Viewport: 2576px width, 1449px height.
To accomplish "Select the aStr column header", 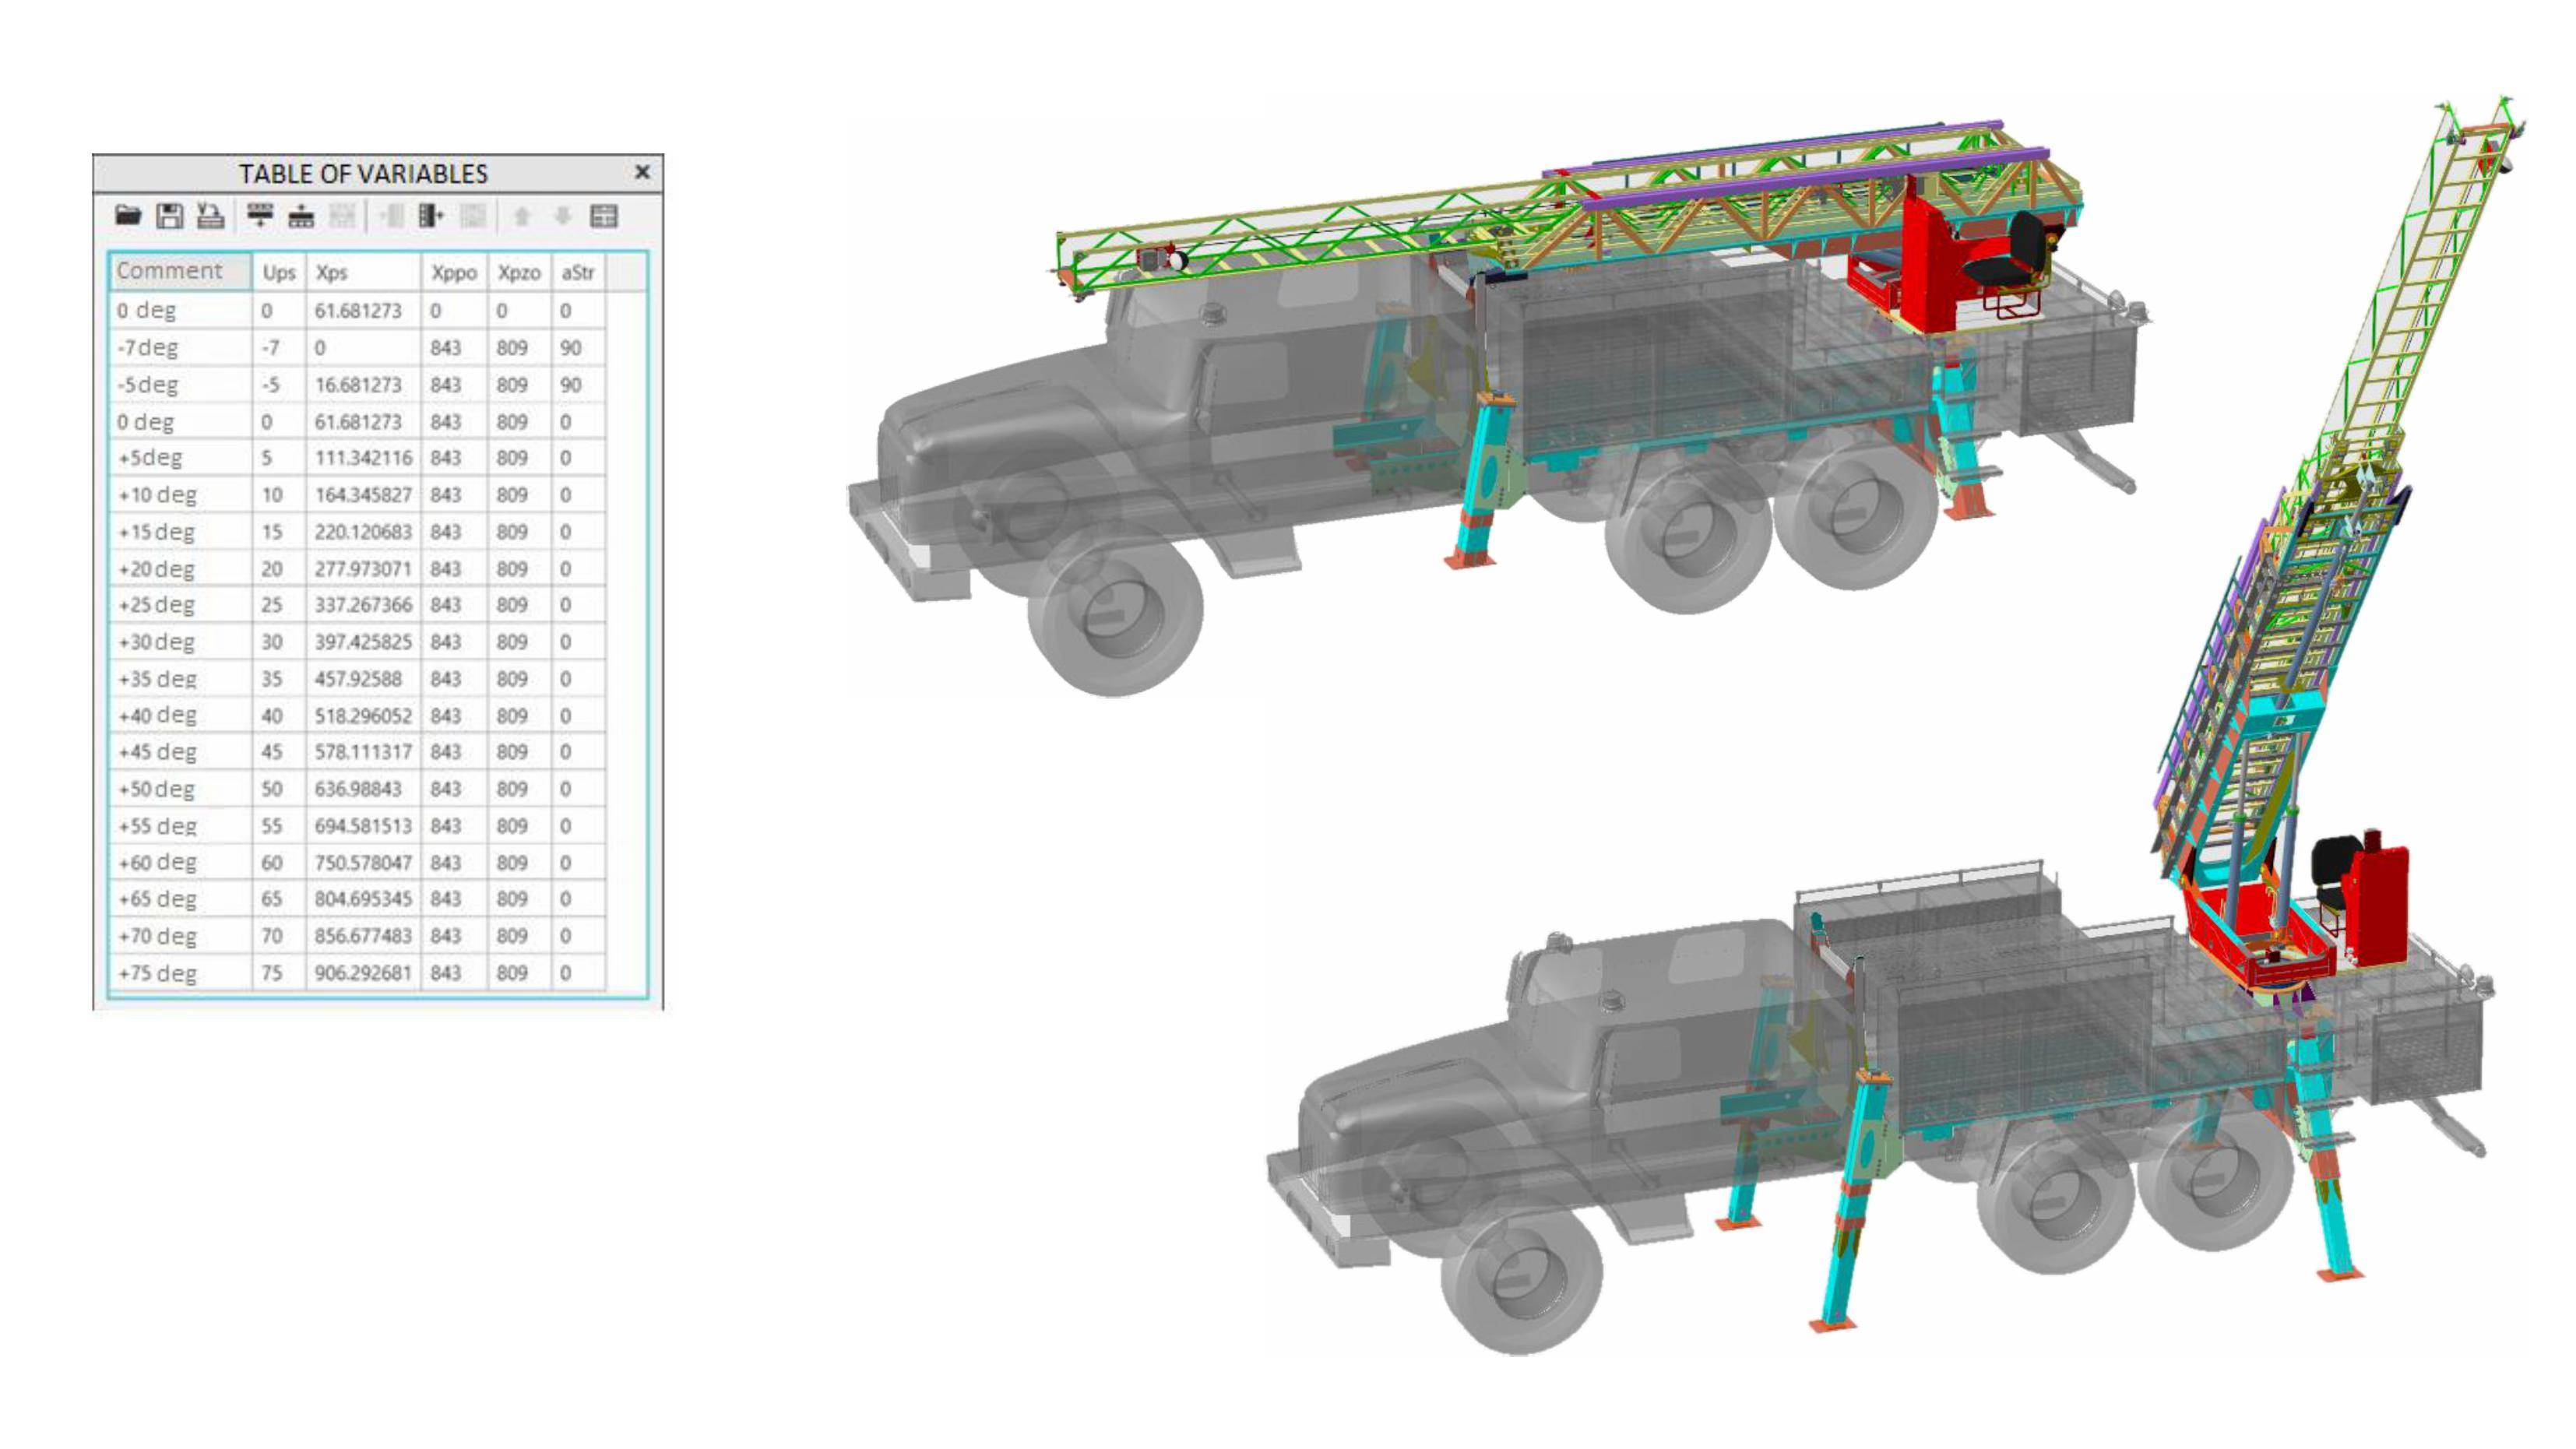I will pyautogui.click(x=578, y=272).
